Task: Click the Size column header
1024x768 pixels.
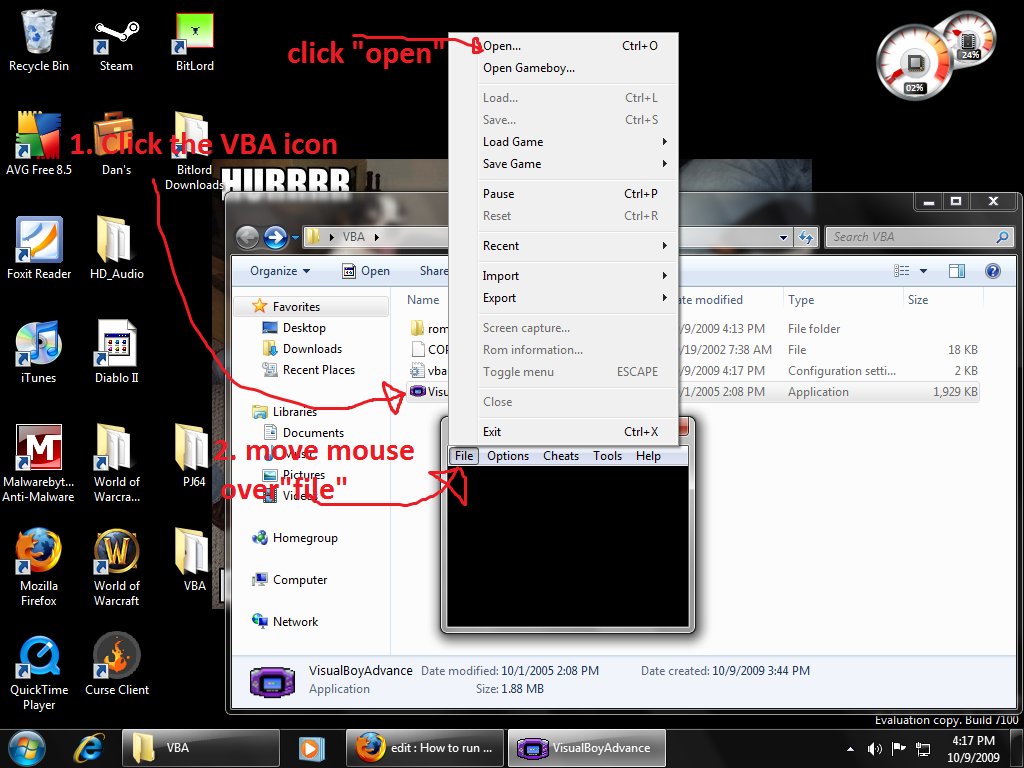Action: click(x=942, y=300)
